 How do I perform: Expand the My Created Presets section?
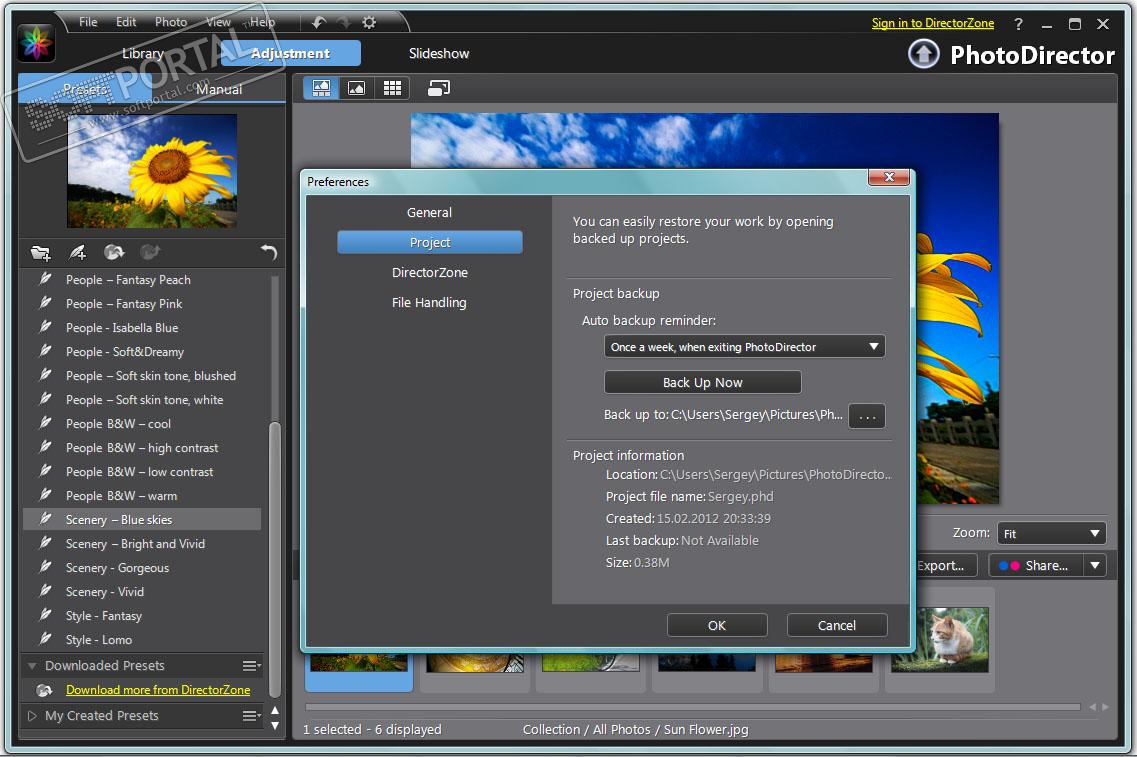coord(32,716)
